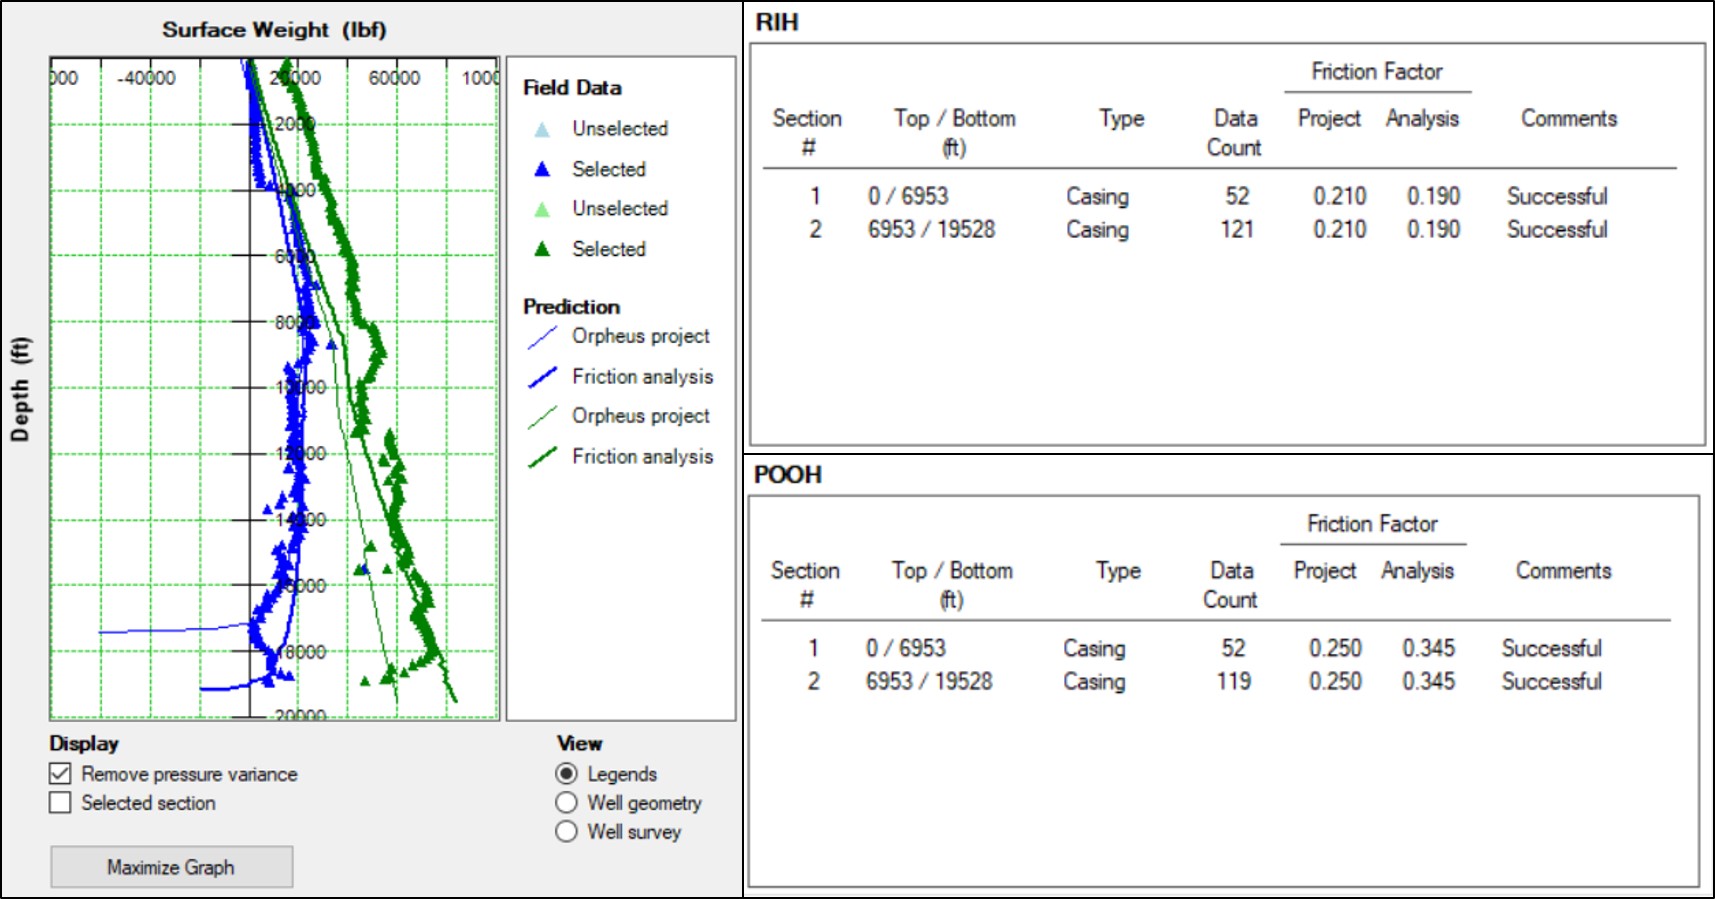Click RIH section 1 project value 0.210
Viewport: 1715px width, 899px height.
[1339, 196]
